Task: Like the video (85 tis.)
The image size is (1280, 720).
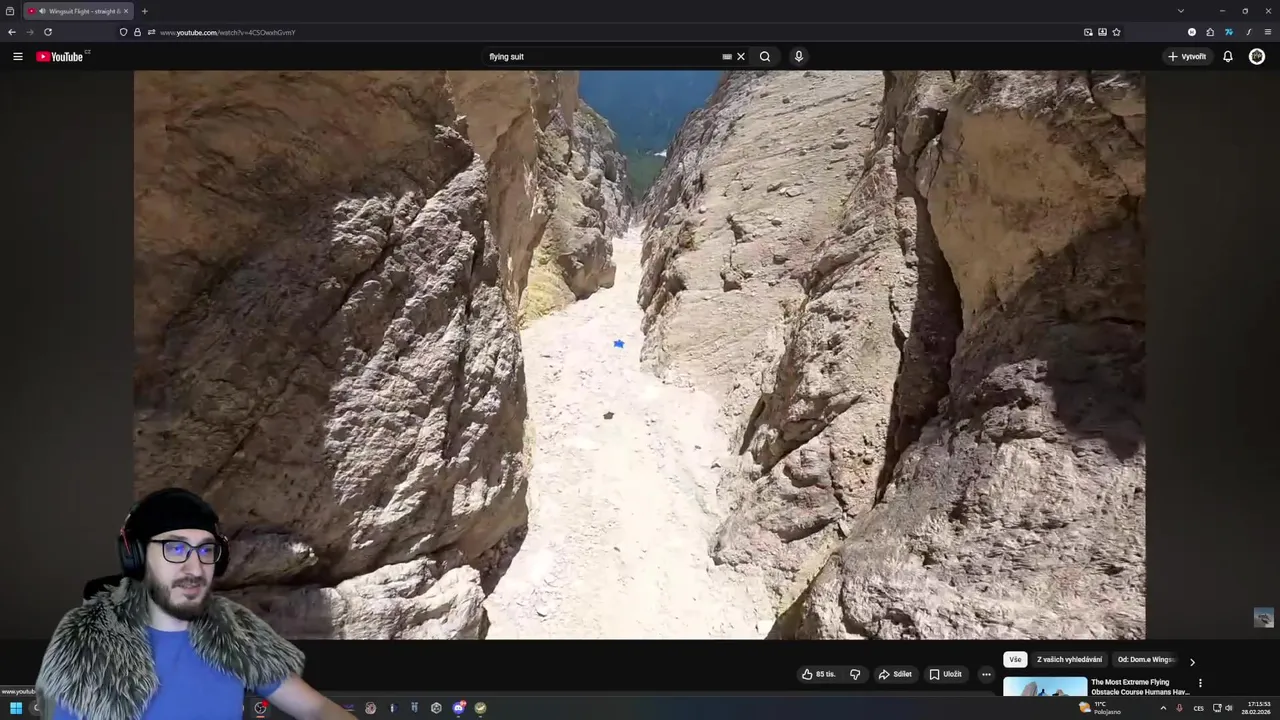Action: 819,674
